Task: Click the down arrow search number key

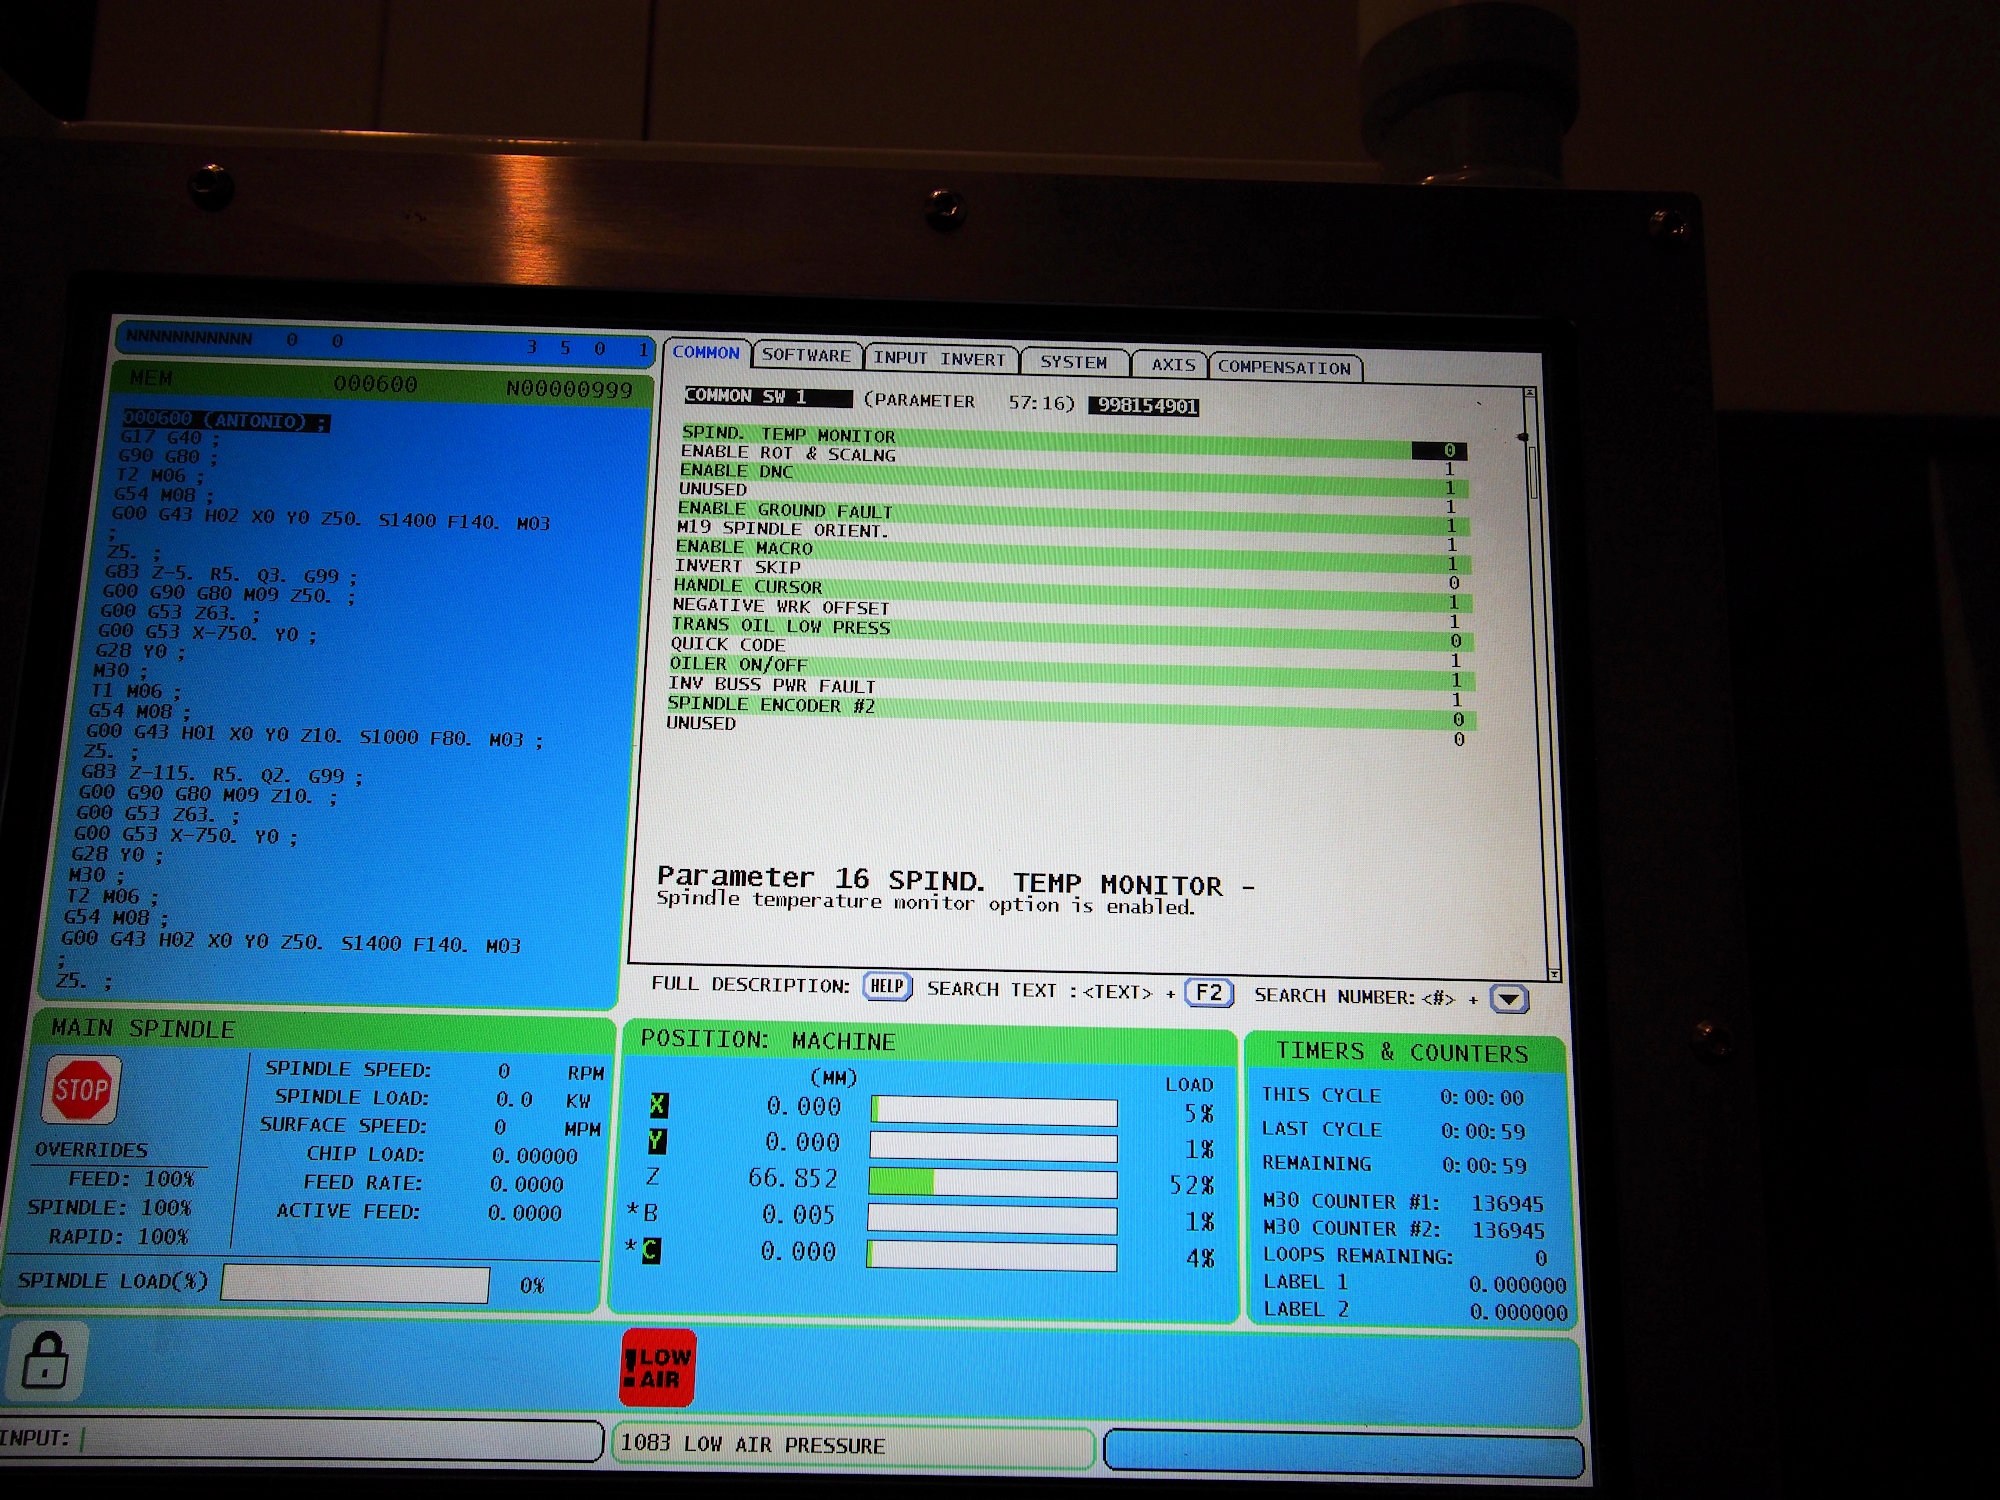Action: click(1508, 999)
